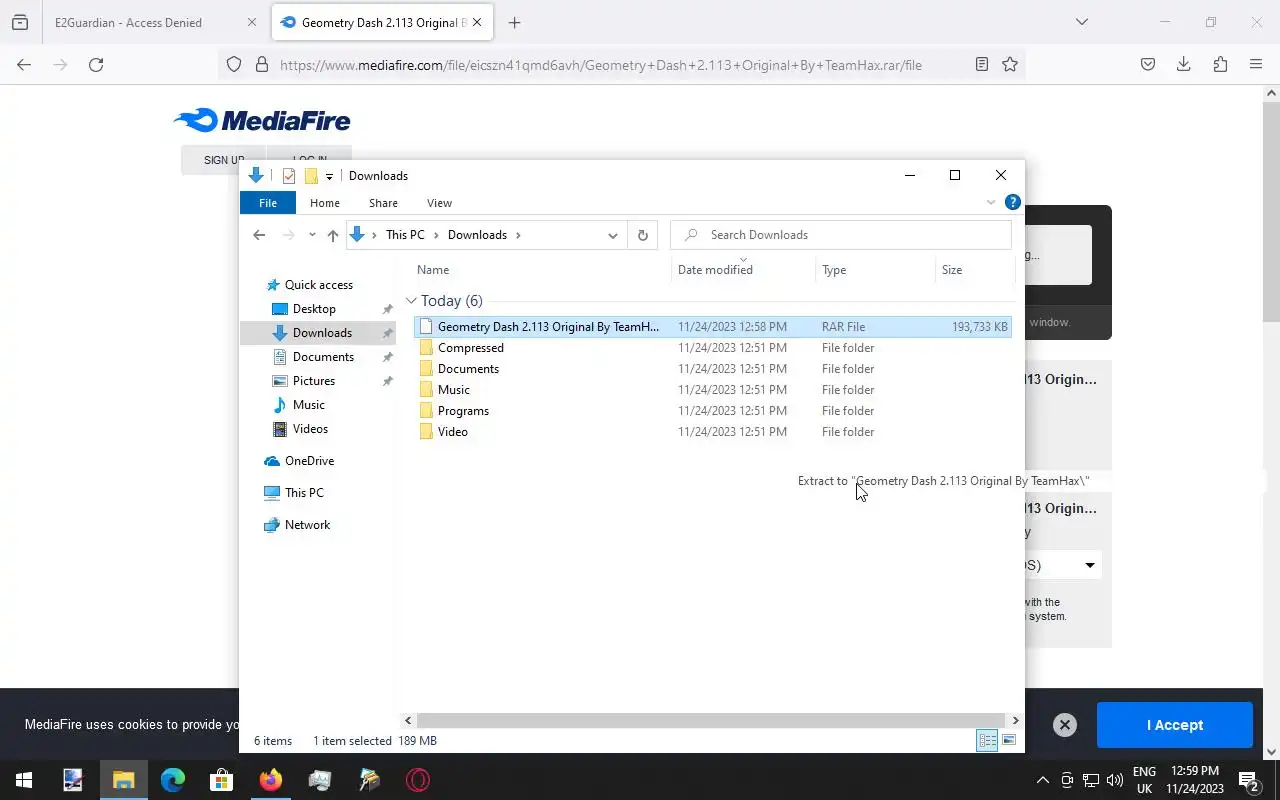
Task: Toggle Firefox reader view icon
Action: [x=982, y=65]
